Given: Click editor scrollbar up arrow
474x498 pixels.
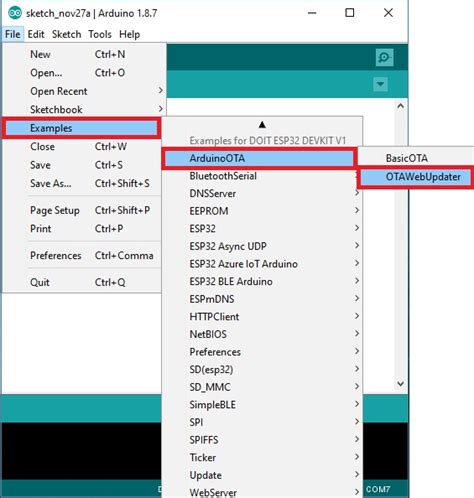Looking at the screenshot, I should [x=401, y=106].
